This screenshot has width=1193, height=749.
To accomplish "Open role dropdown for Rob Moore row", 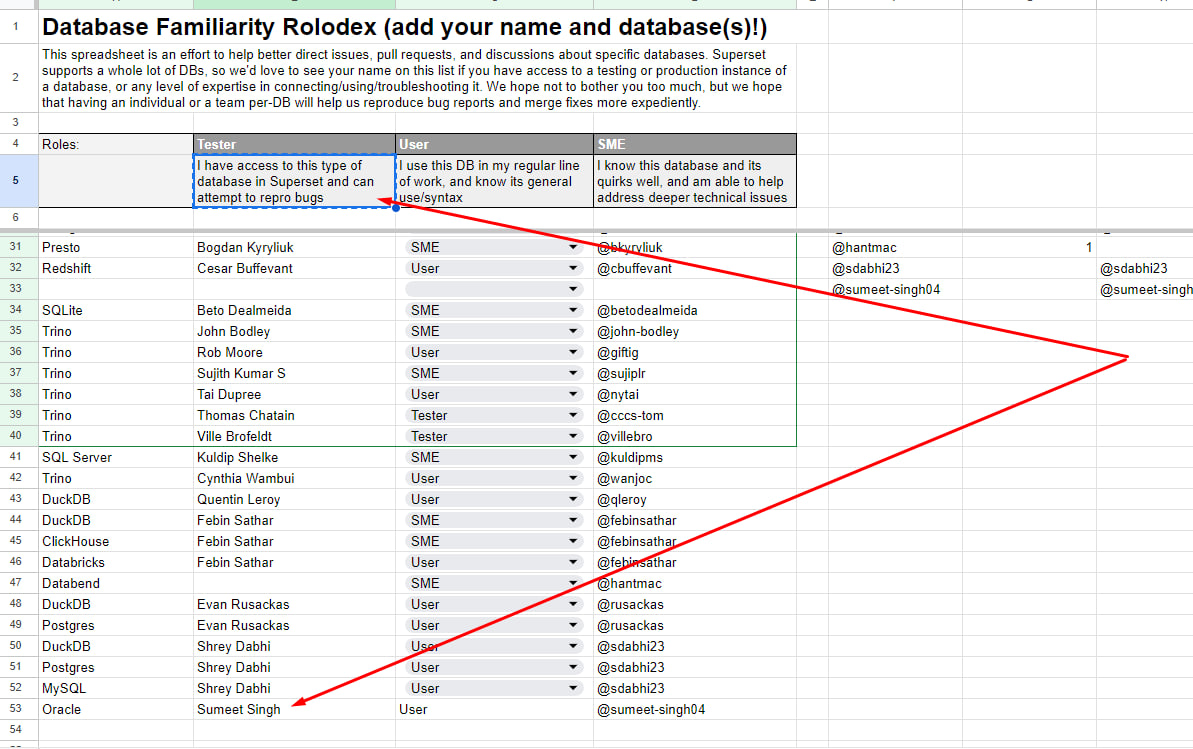I will [572, 352].
